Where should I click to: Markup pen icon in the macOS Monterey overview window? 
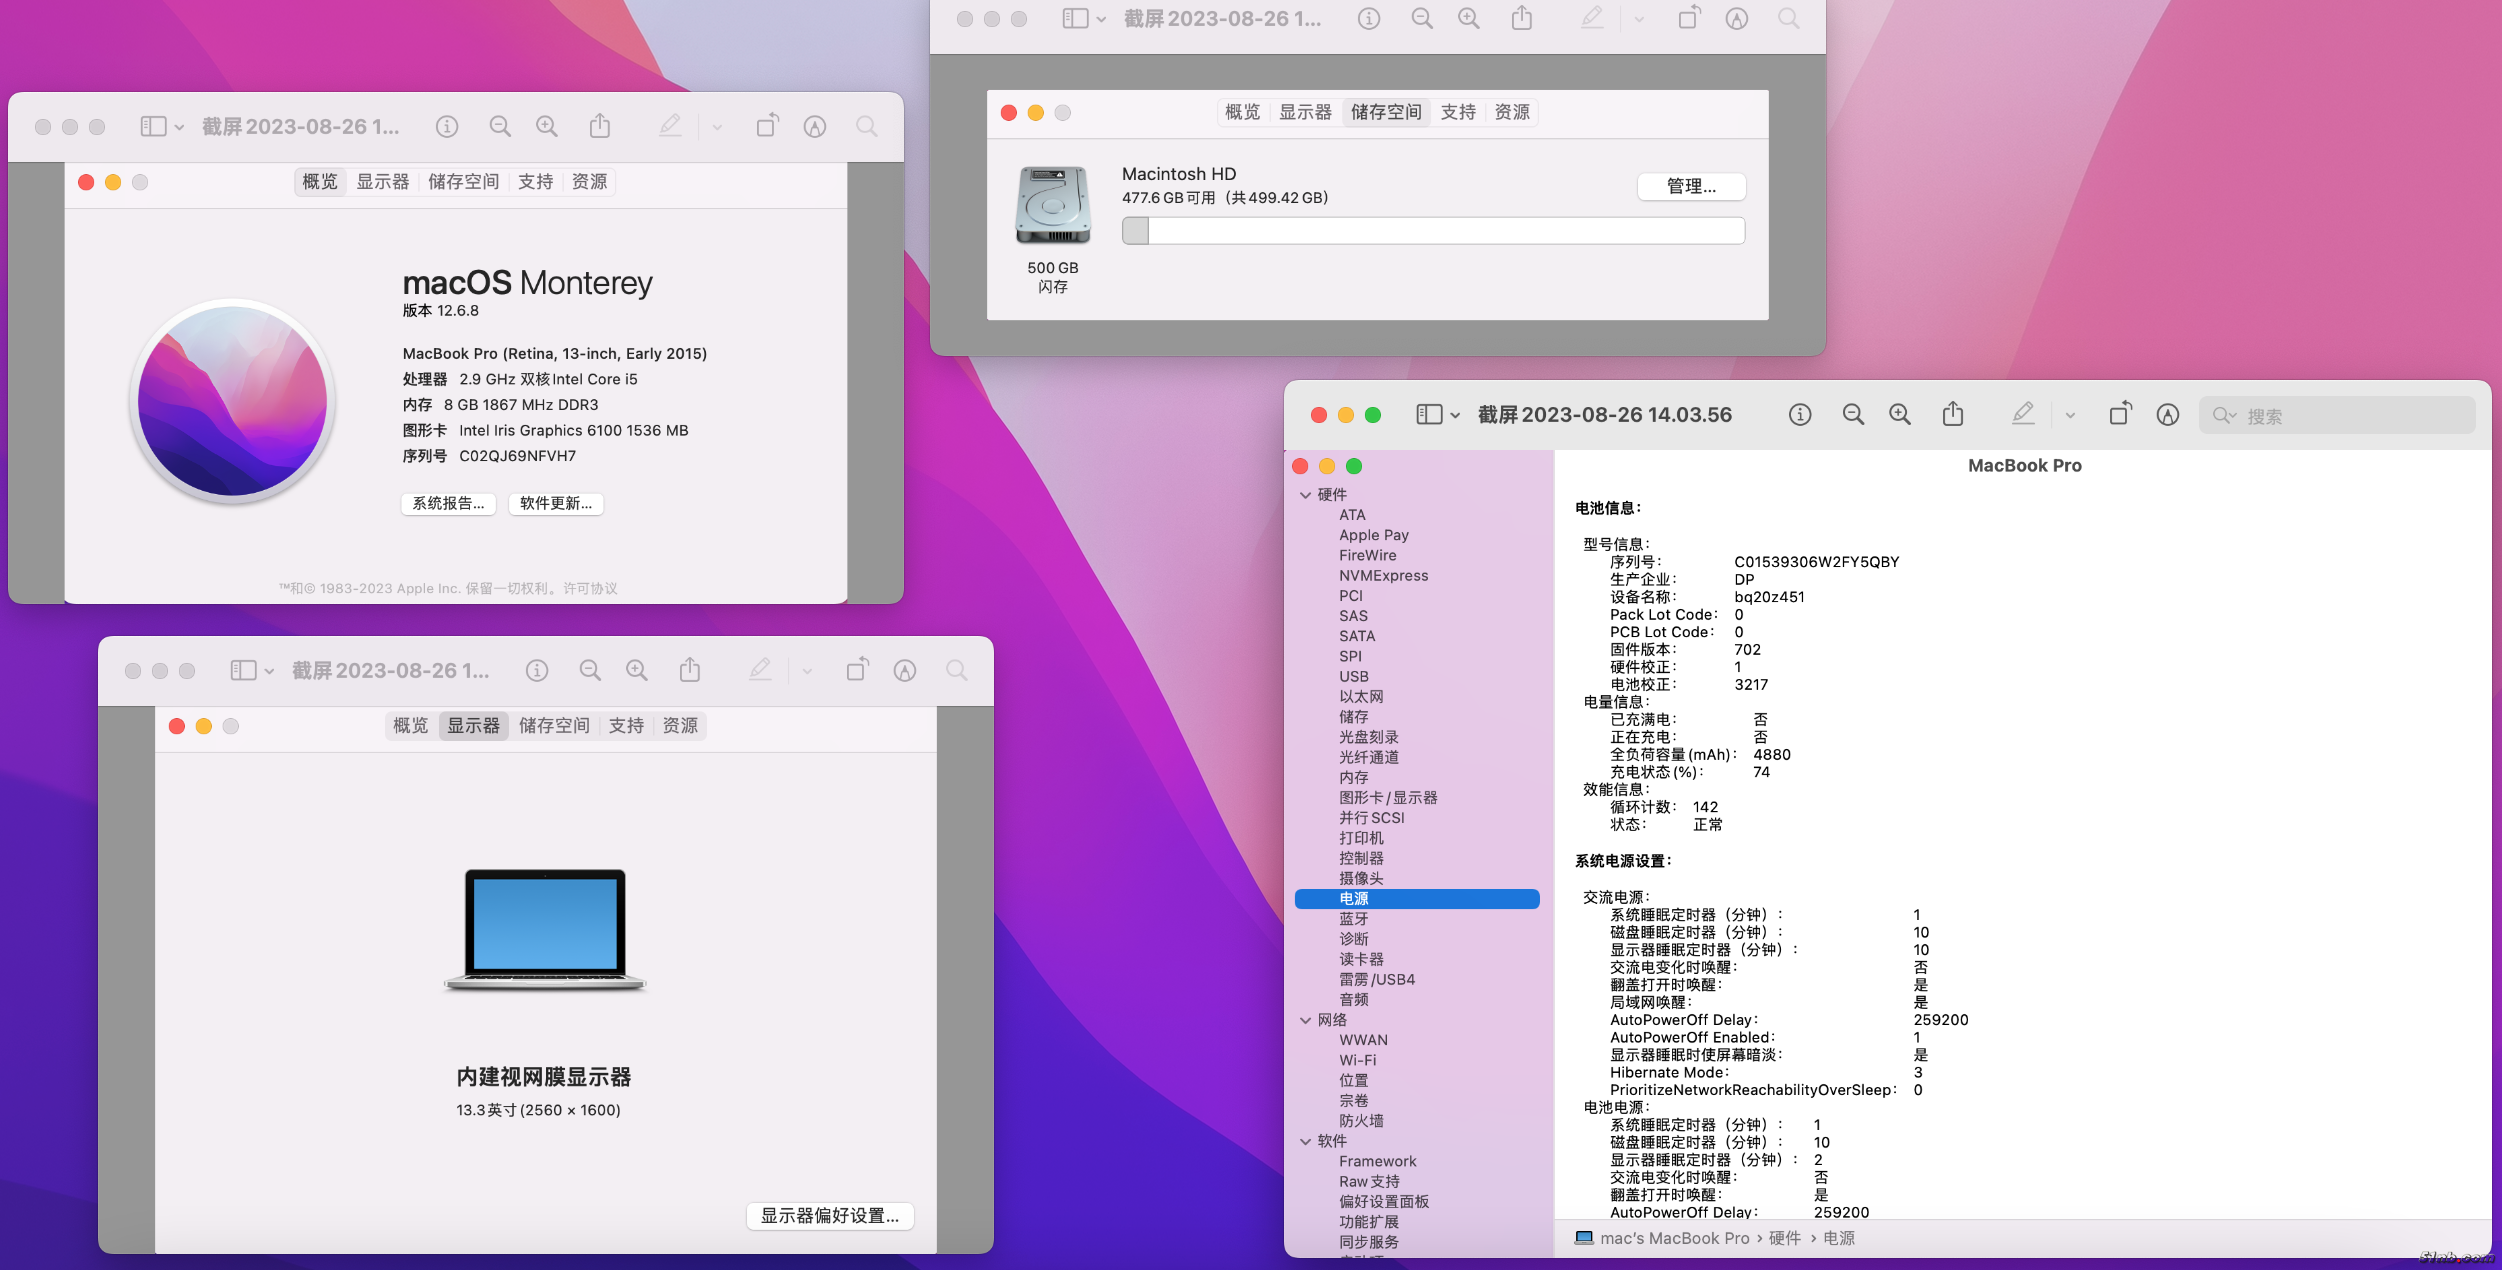(670, 126)
